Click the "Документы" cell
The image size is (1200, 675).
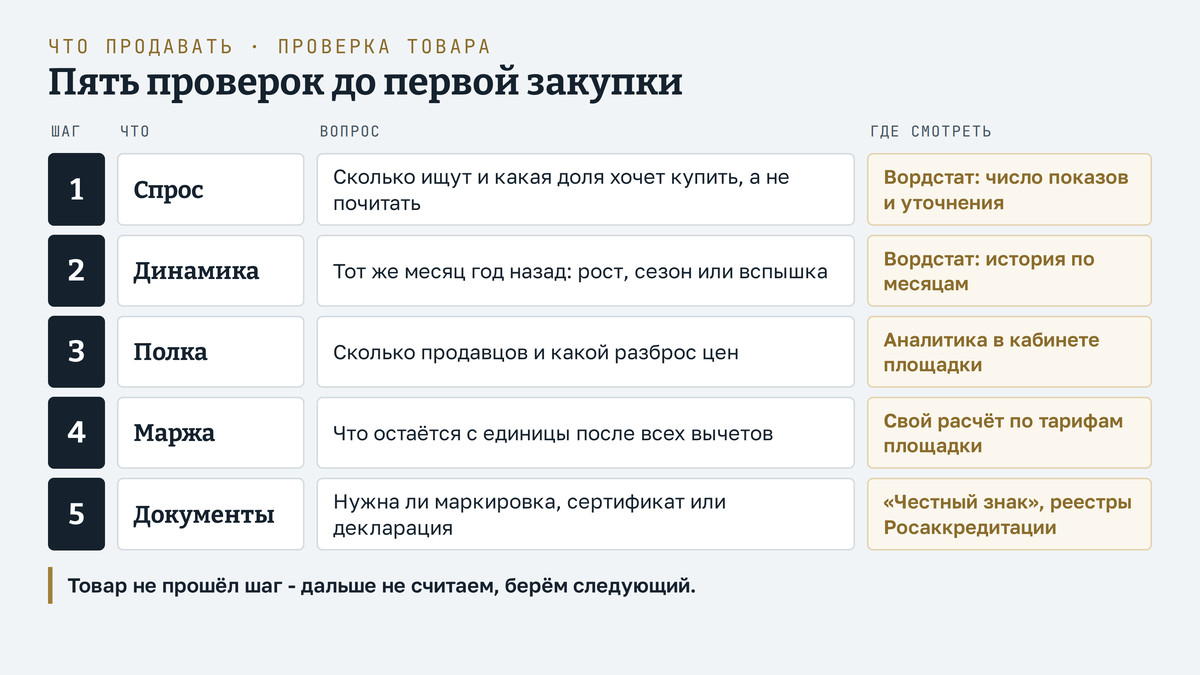[x=210, y=514]
